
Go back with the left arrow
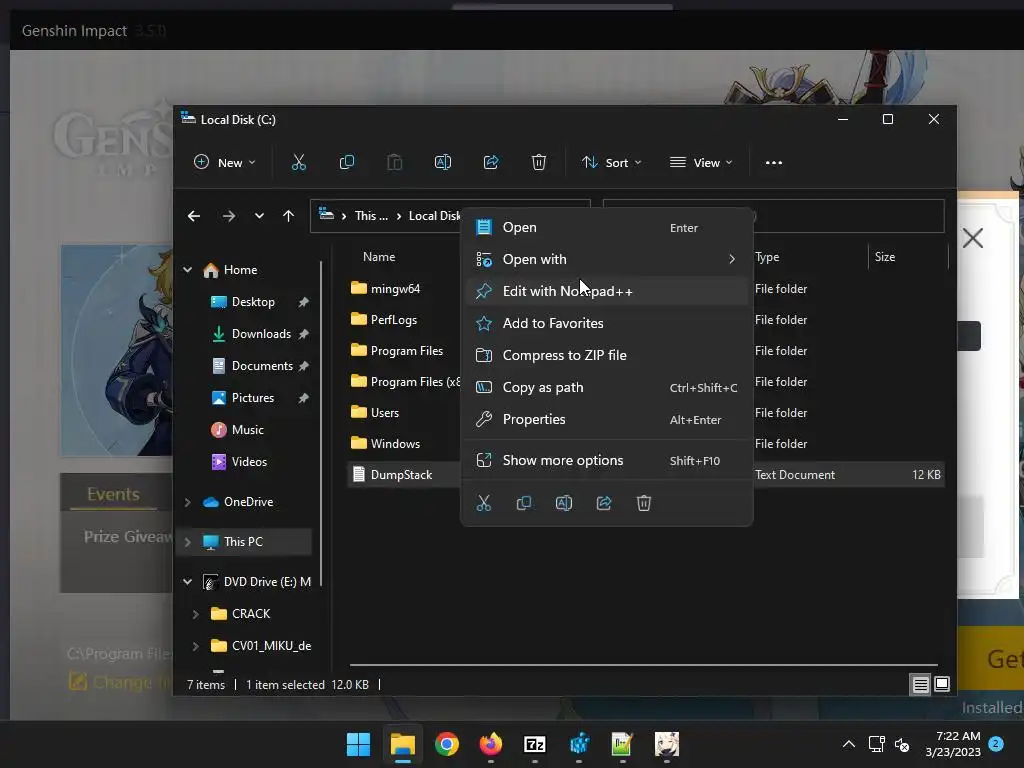click(194, 216)
